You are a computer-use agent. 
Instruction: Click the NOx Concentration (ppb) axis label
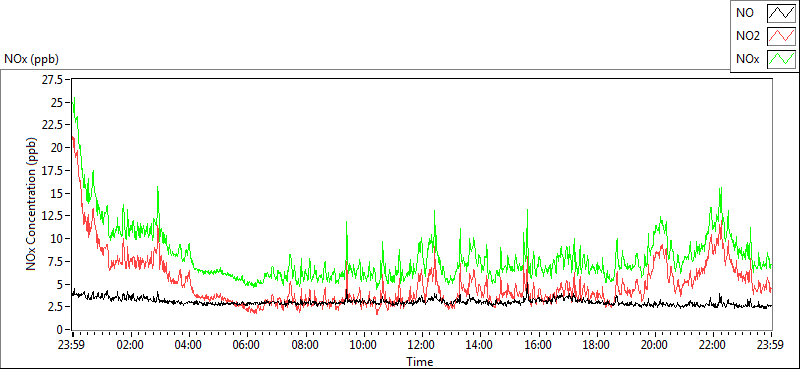(32, 203)
